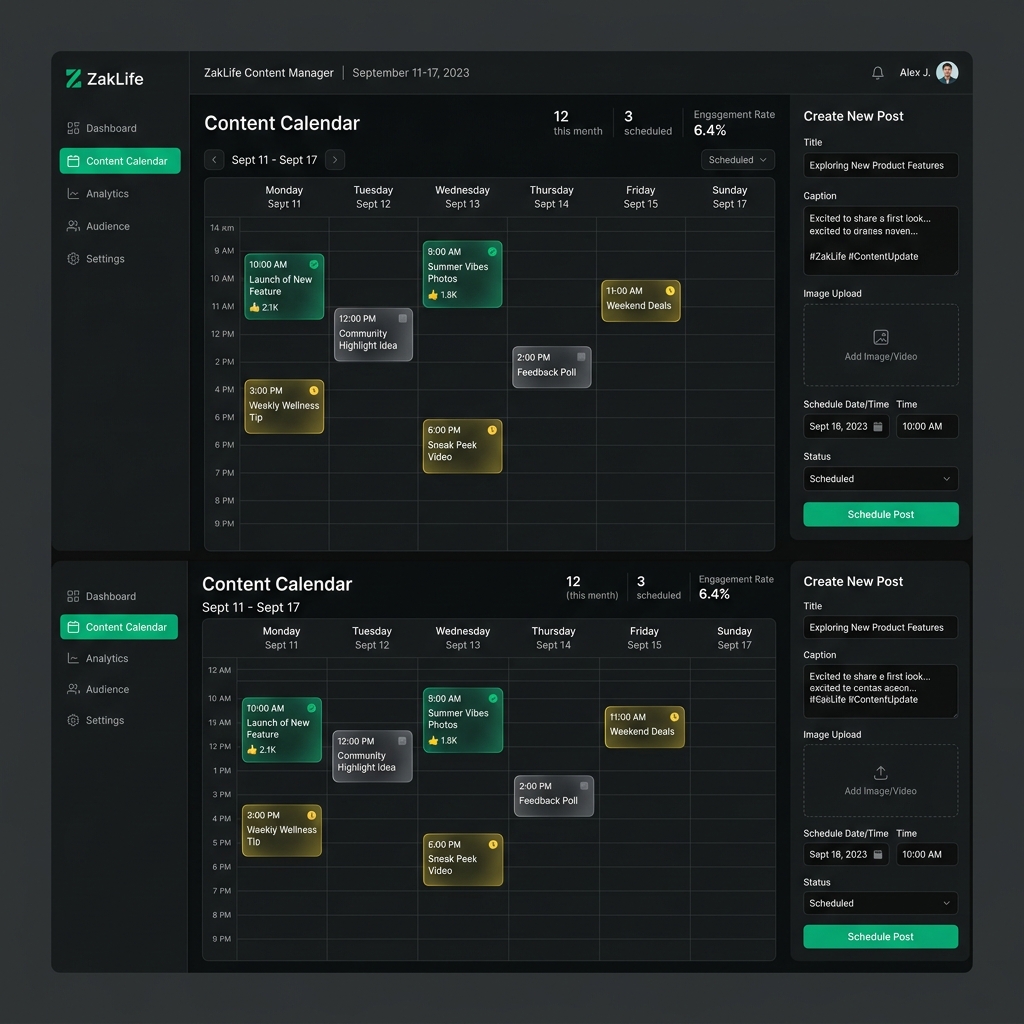Open Community Highlight Idea event in the upper calendar

373,334
